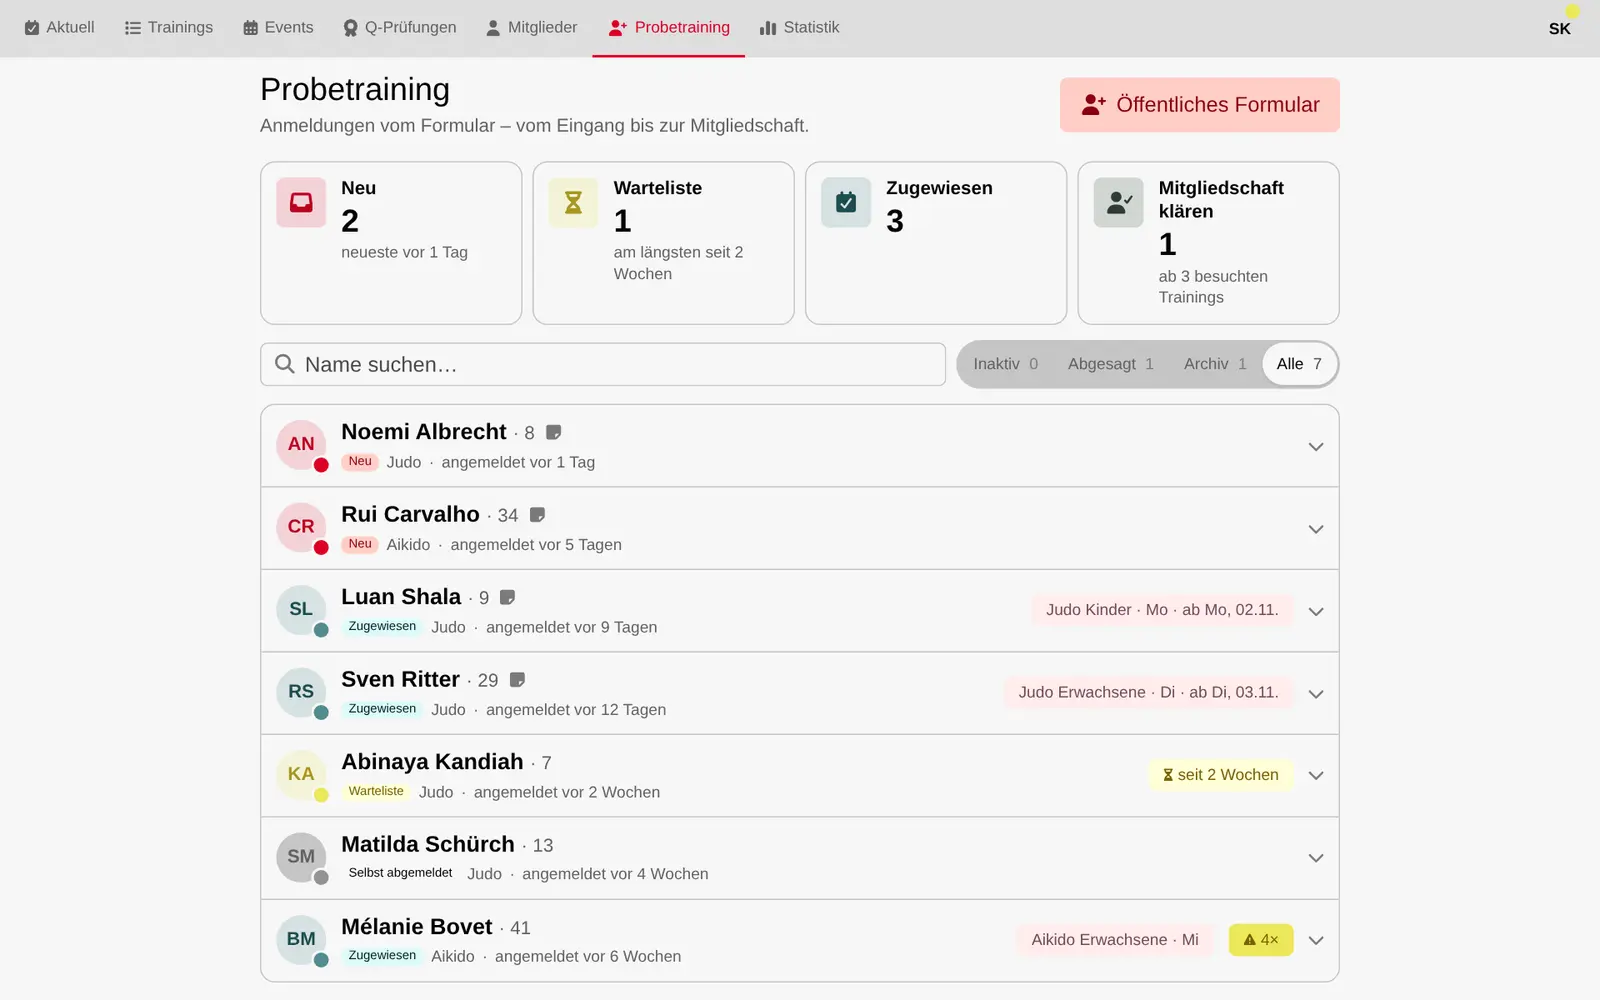Viewport: 1600px width, 1000px height.
Task: Focus the Name suchen search field
Action: coord(603,365)
